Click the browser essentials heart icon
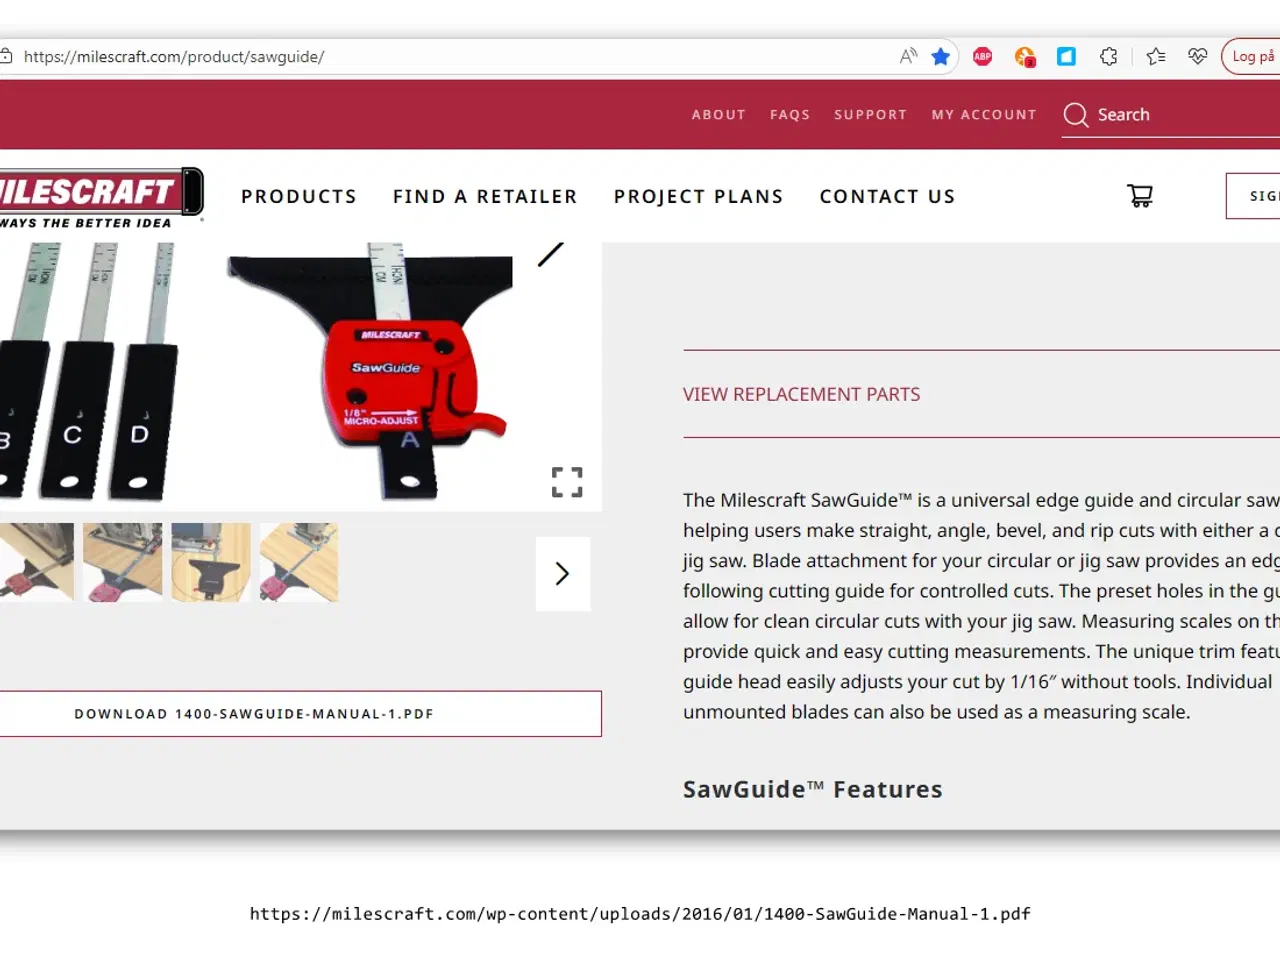1280x960 pixels. click(1198, 56)
